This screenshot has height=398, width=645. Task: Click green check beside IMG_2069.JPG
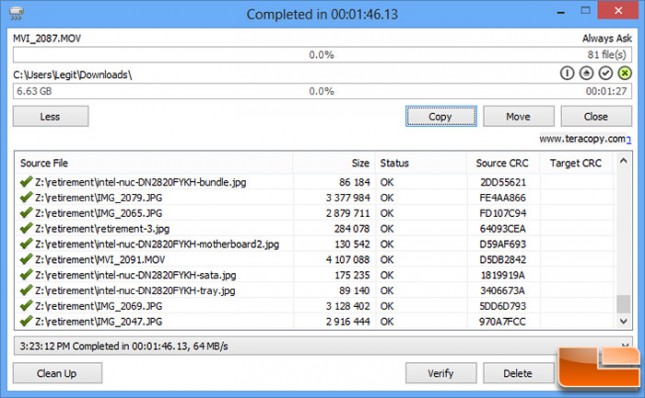(26, 306)
